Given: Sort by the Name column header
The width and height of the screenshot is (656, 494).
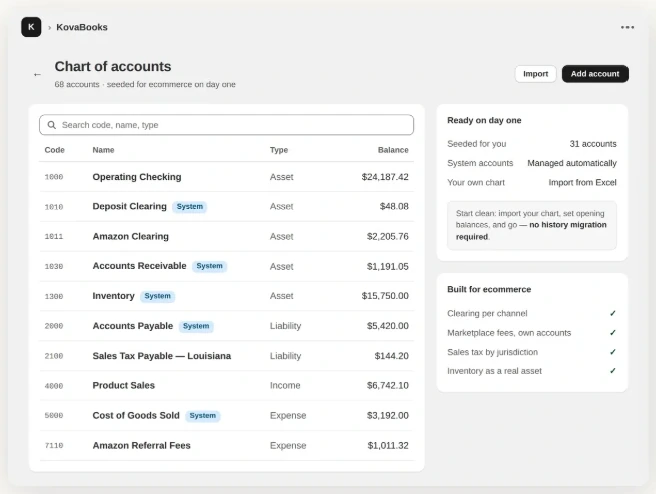Looking at the screenshot, I should coord(103,150).
